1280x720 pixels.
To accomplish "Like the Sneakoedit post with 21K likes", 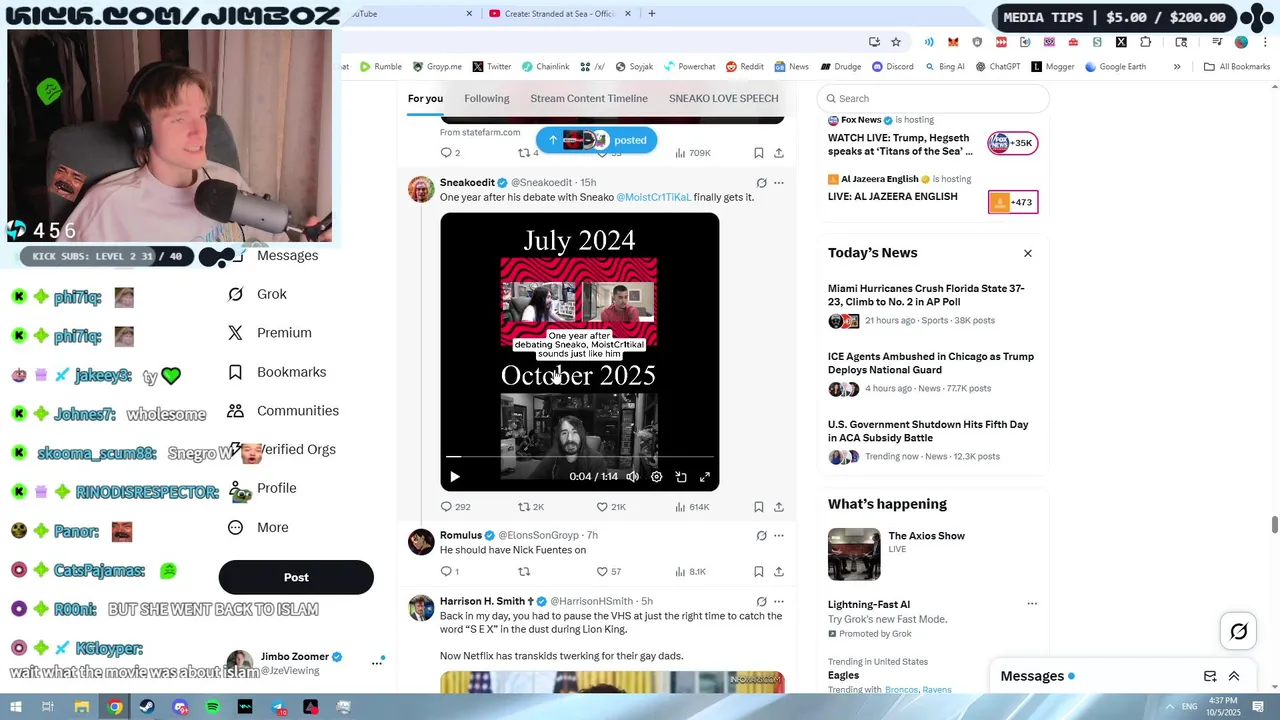I will click(611, 507).
